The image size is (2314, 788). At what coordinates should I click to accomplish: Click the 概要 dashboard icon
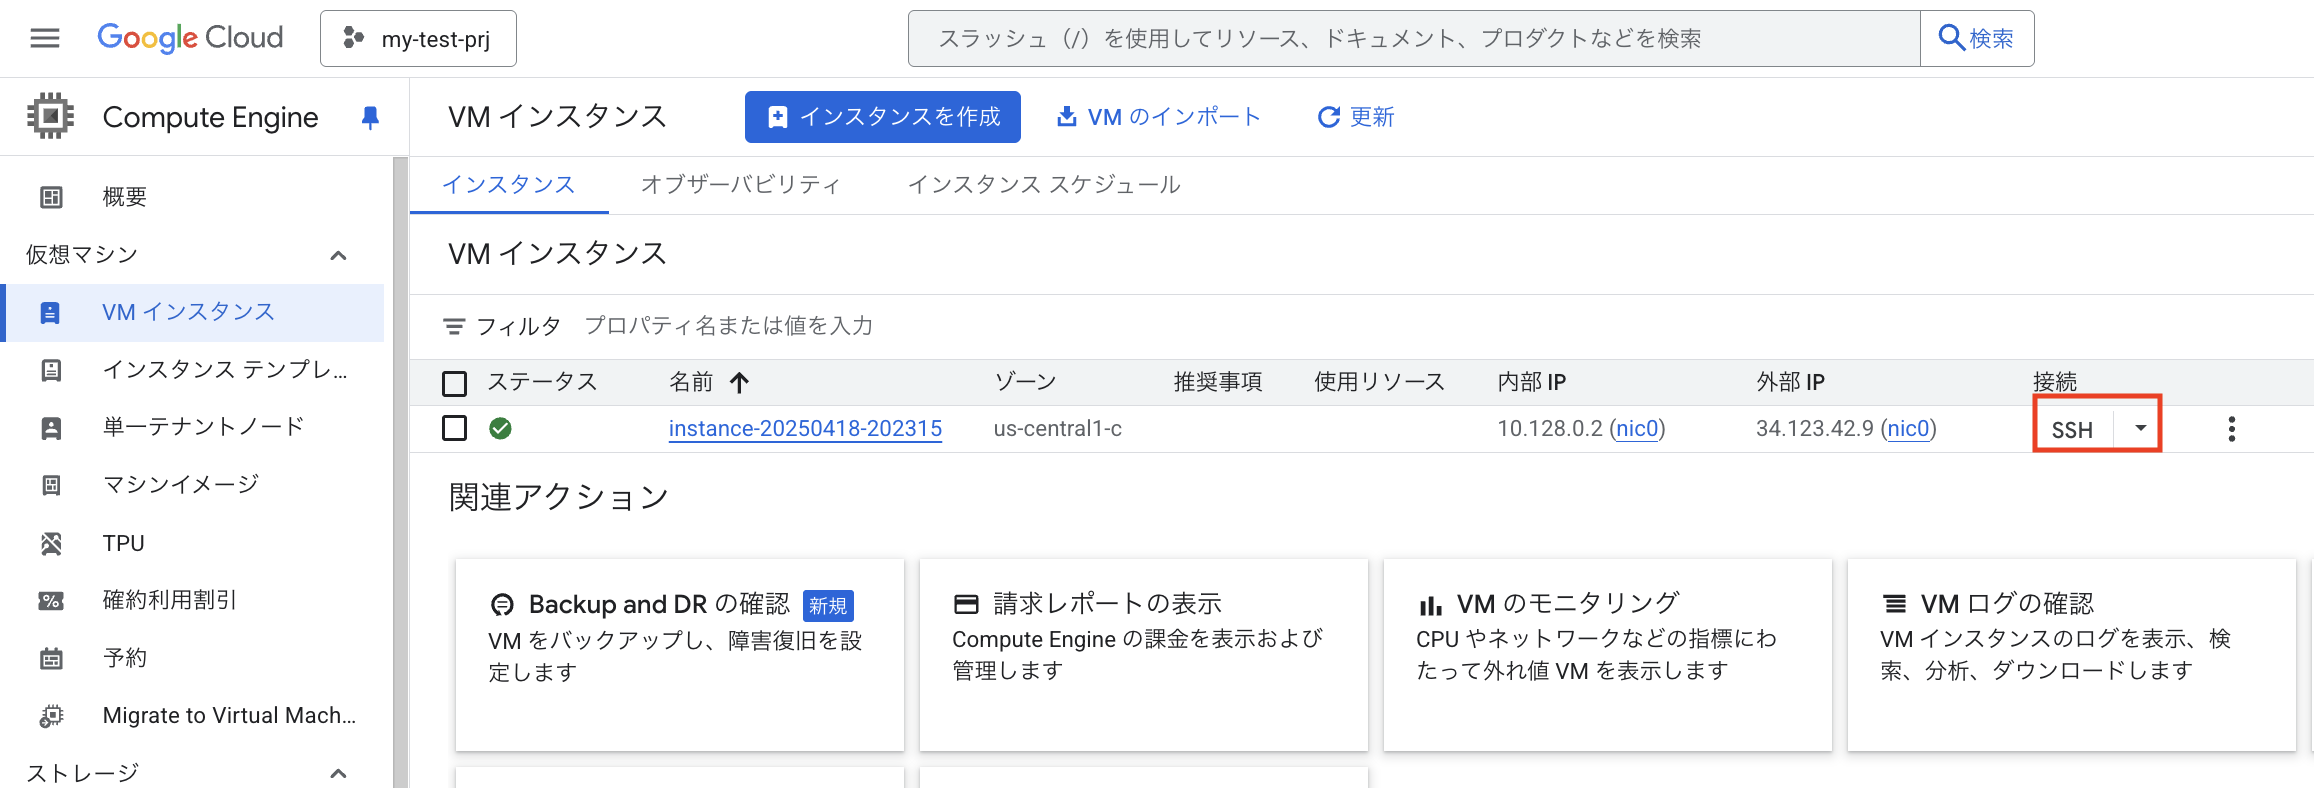[51, 197]
